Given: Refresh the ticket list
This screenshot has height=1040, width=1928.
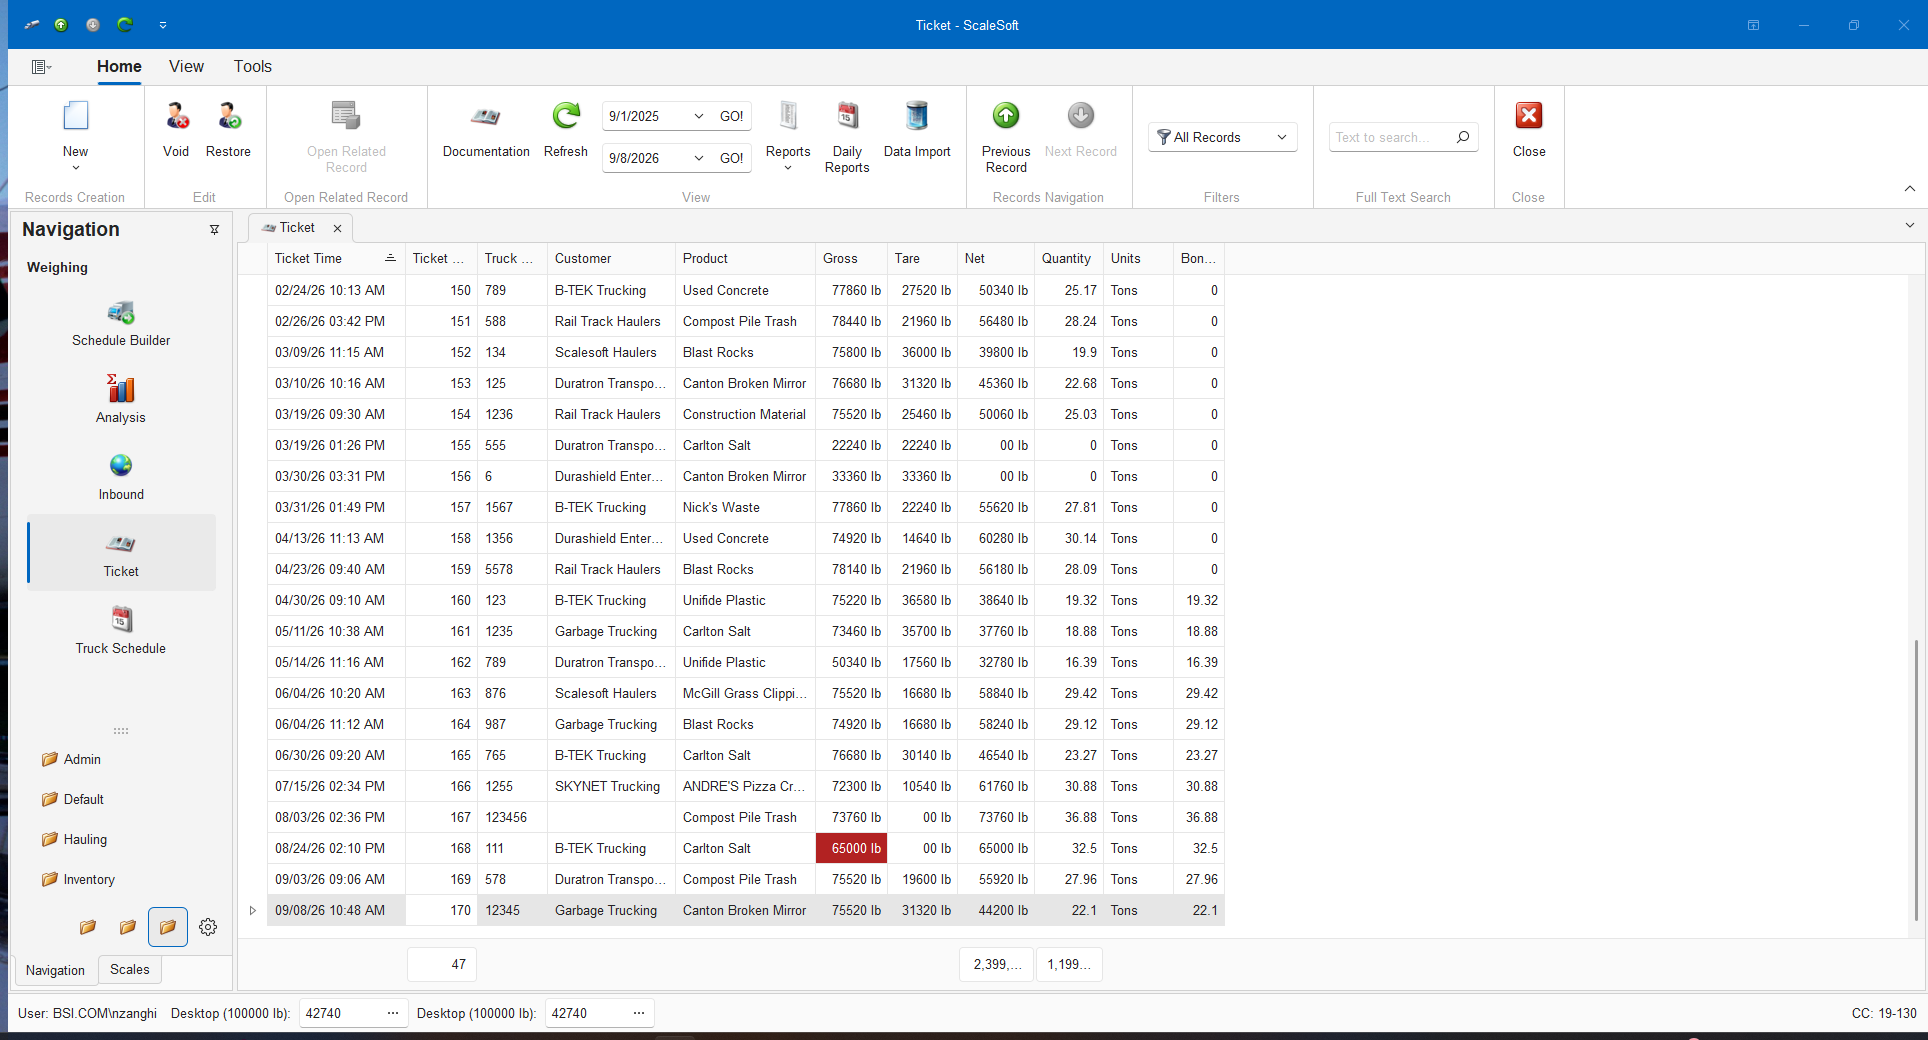Looking at the screenshot, I should (566, 129).
